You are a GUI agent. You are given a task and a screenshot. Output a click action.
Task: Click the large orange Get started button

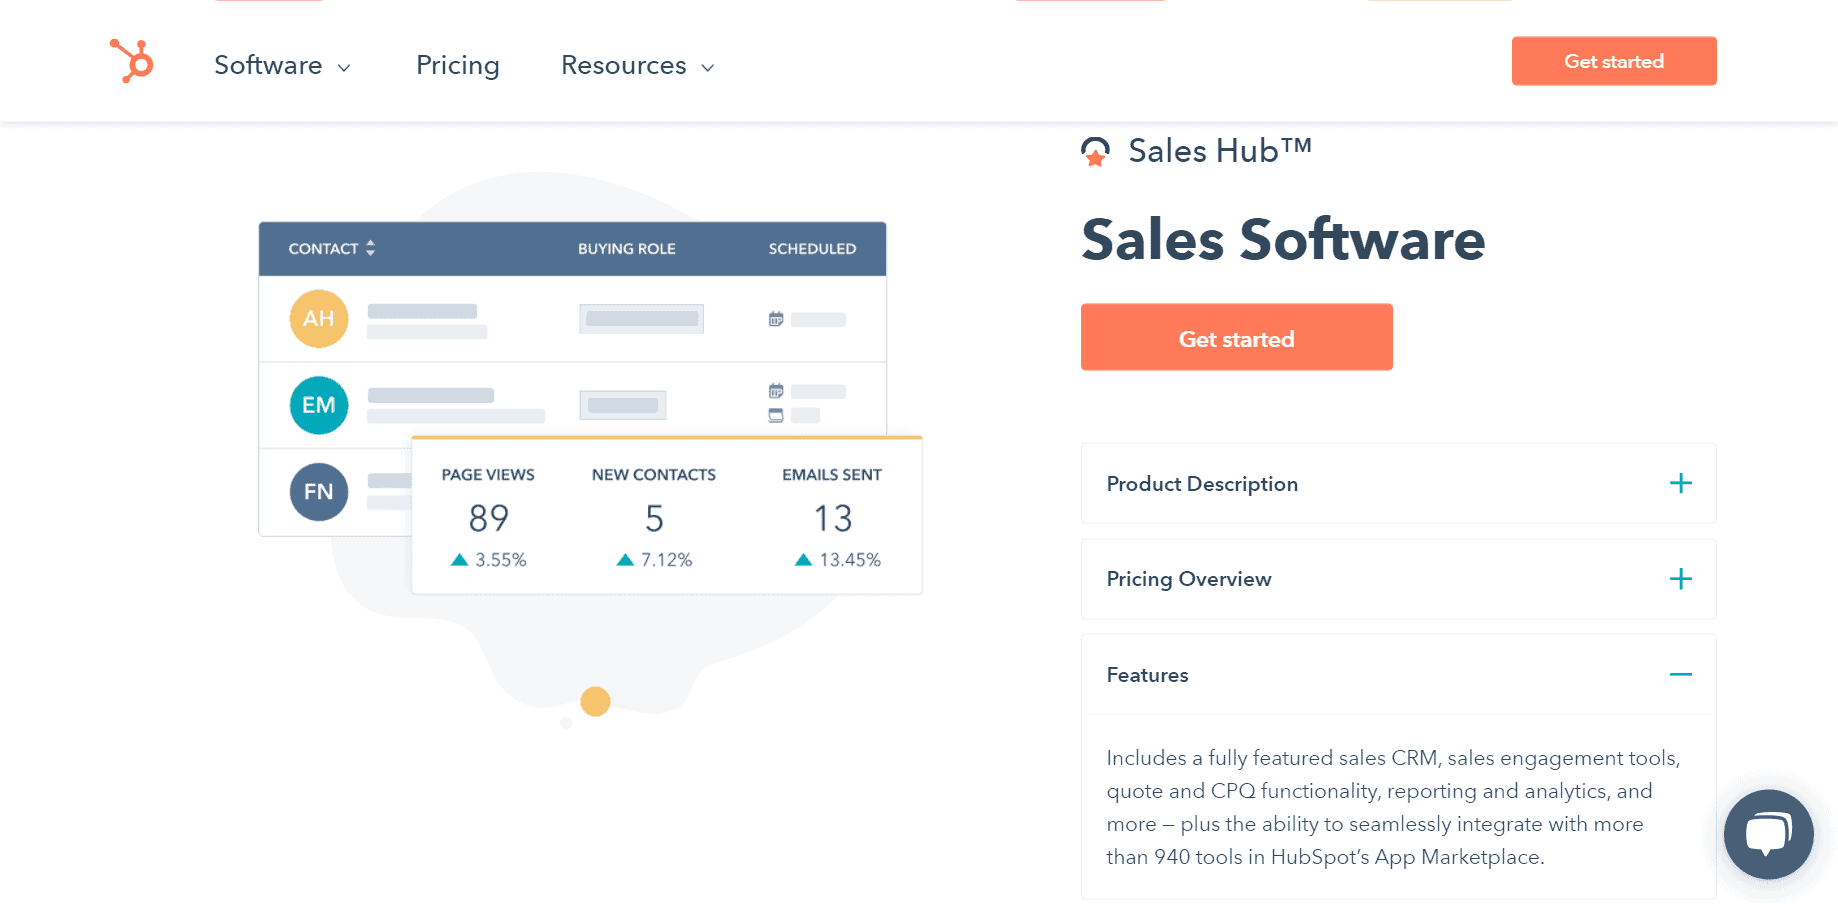pyautogui.click(x=1236, y=337)
